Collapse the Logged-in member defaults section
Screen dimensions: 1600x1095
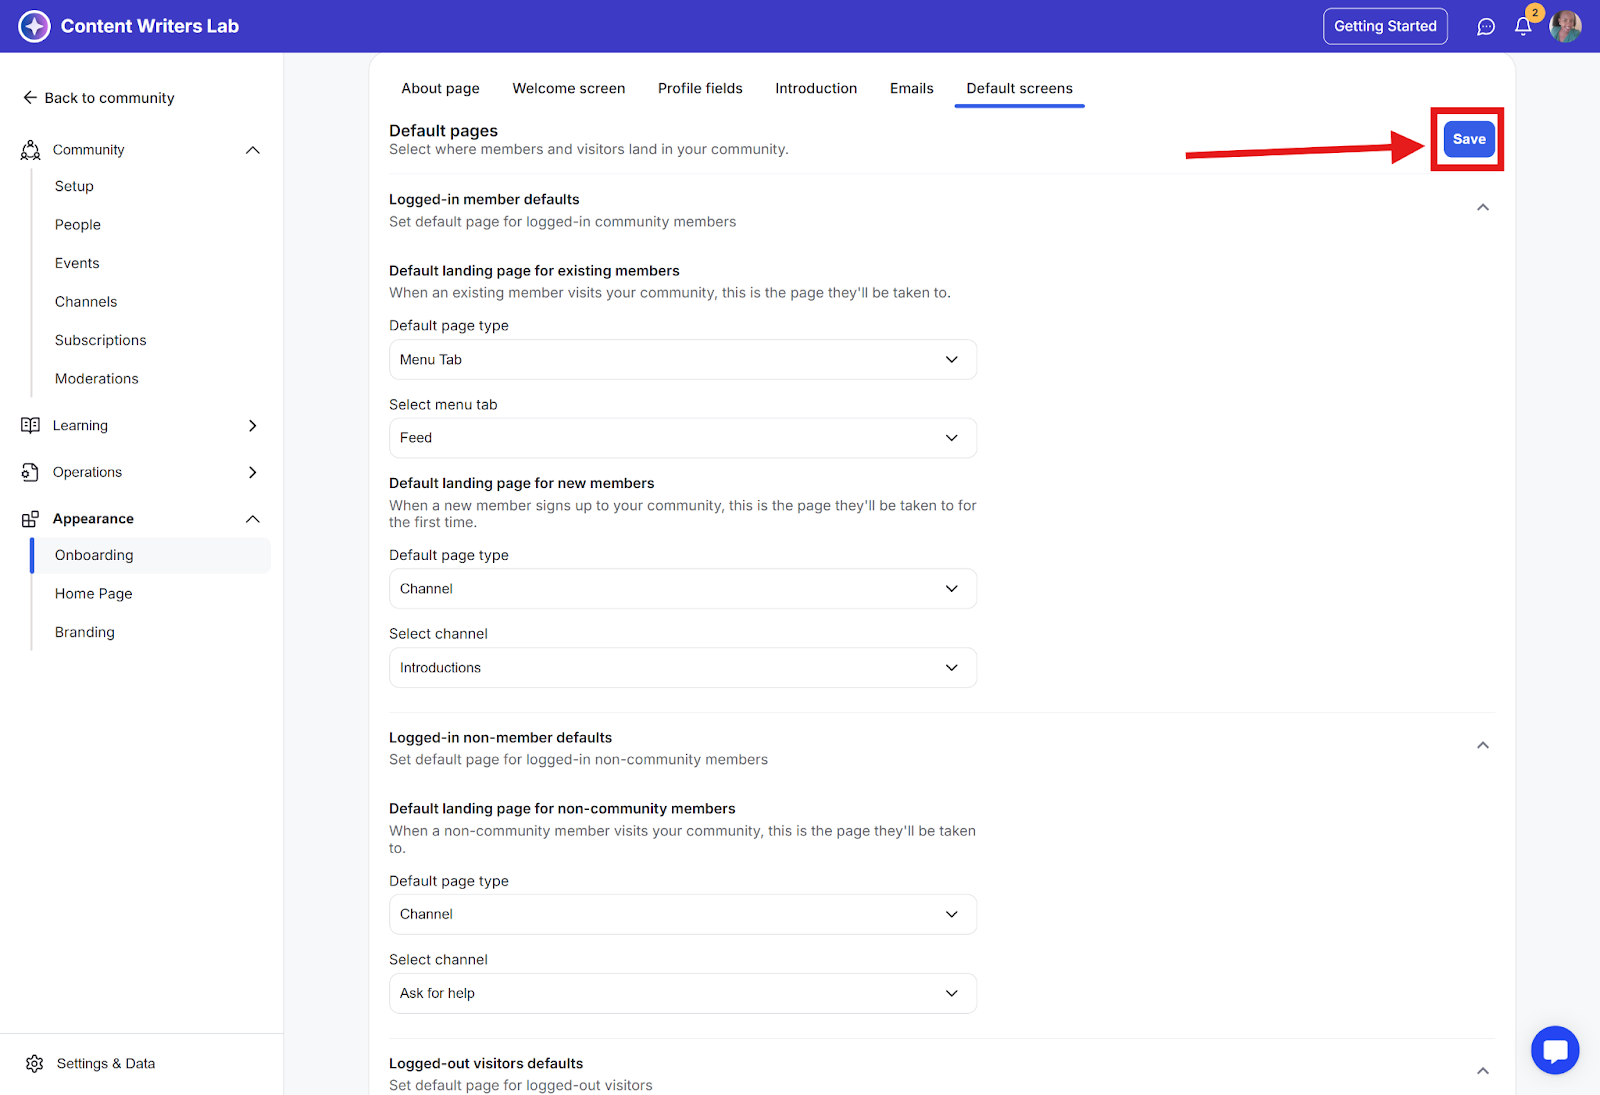coord(1483,208)
